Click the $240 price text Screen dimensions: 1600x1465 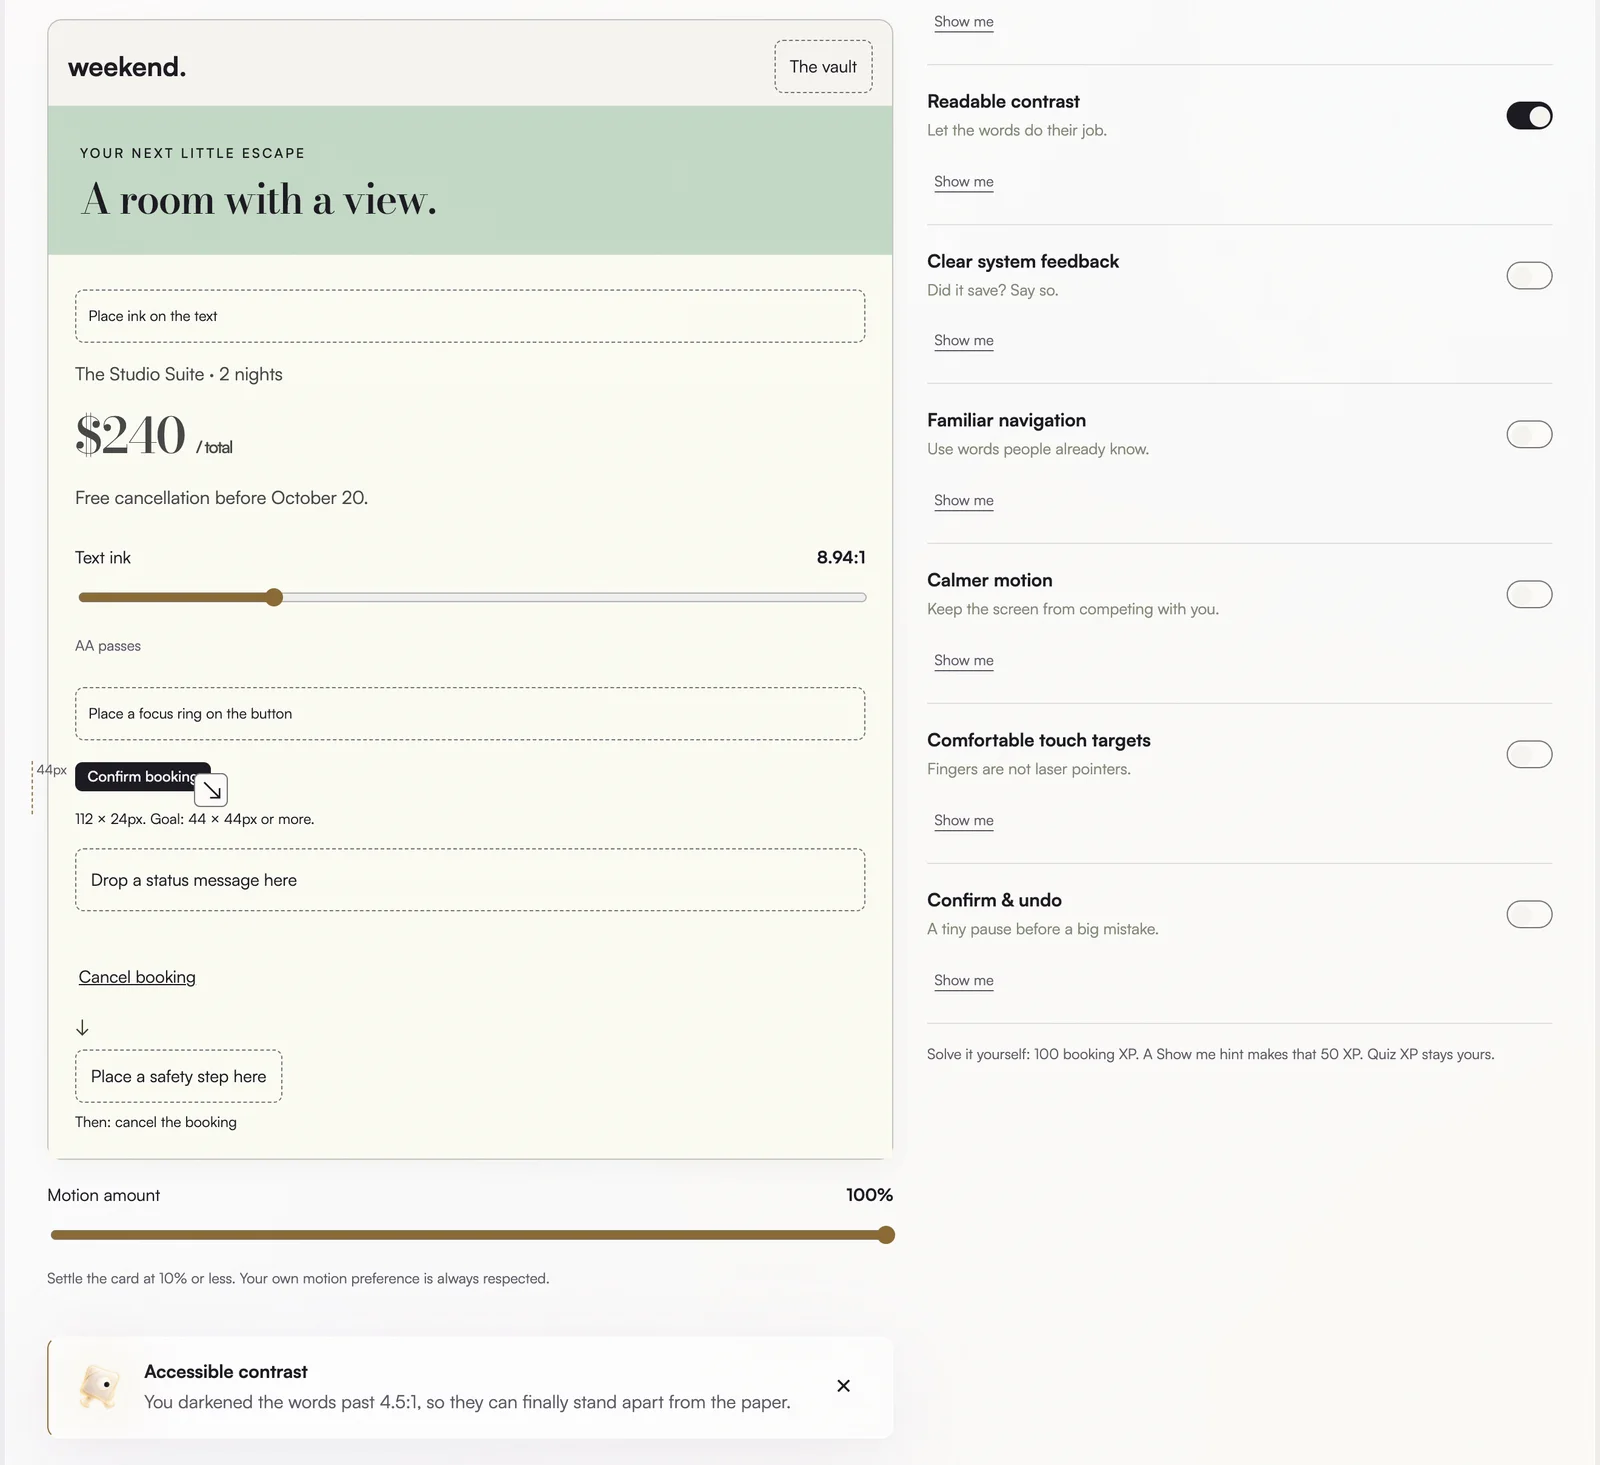pyautogui.click(x=131, y=435)
